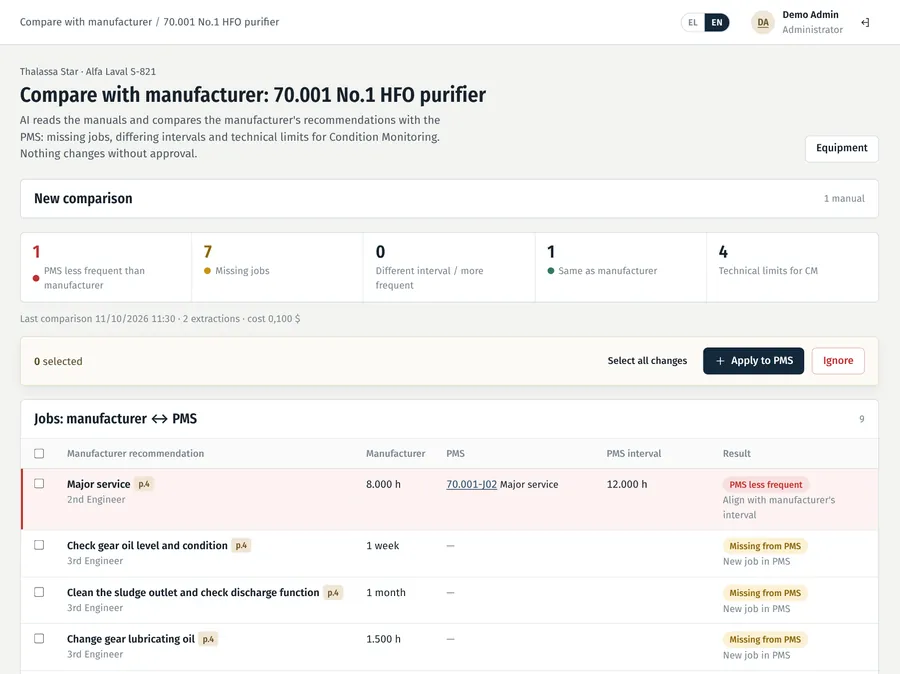This screenshot has height=674, width=900.
Task: Click the PMS less frequent result badge
Action: tap(765, 485)
